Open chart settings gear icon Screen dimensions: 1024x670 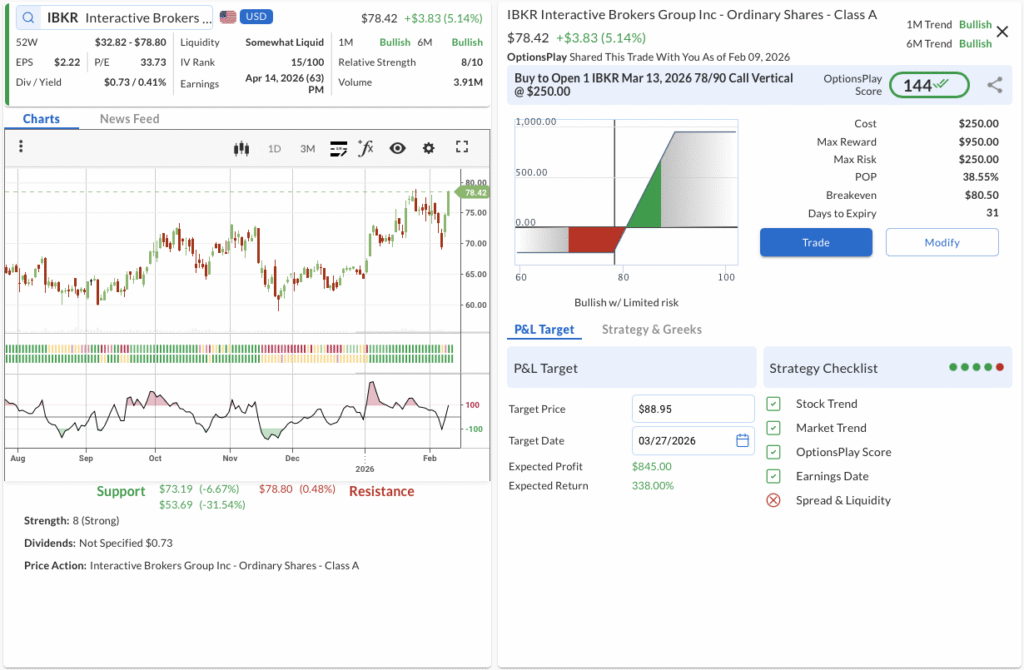(x=429, y=148)
